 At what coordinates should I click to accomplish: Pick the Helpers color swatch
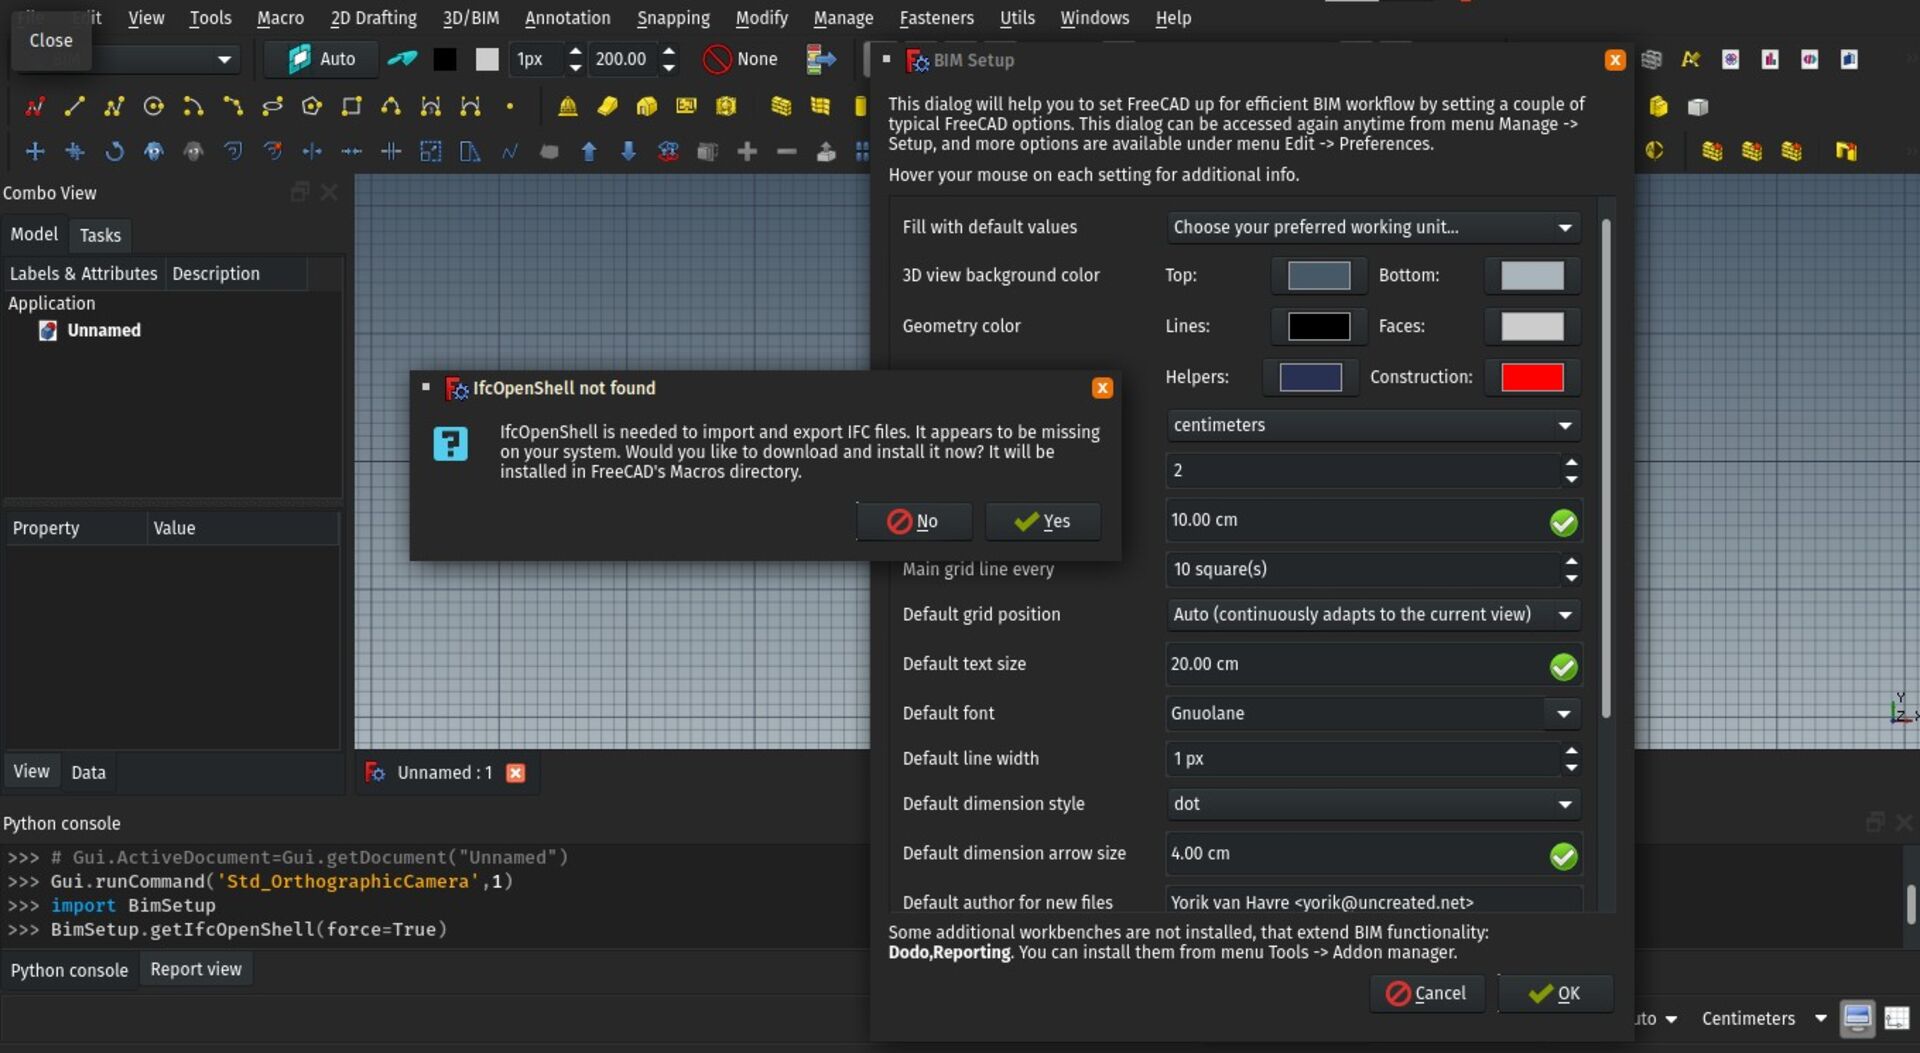[x=1310, y=377]
